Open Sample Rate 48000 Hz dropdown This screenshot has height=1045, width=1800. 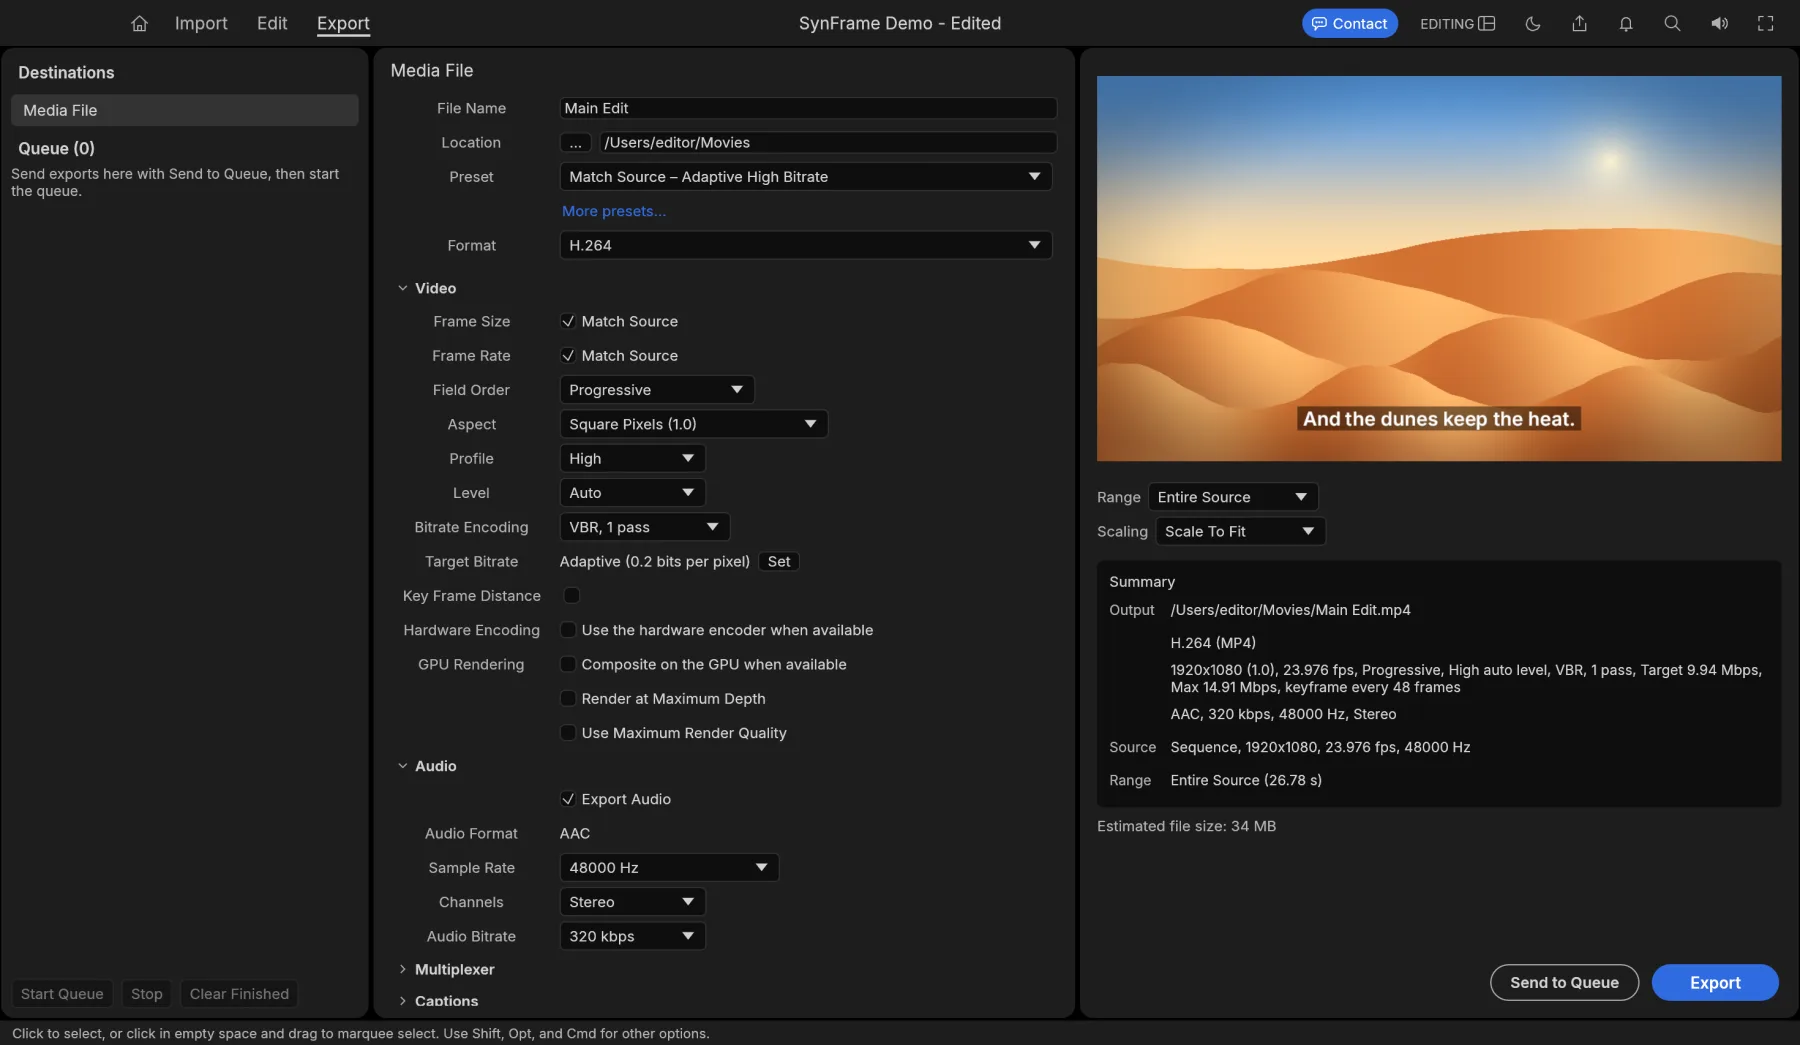pos(669,868)
